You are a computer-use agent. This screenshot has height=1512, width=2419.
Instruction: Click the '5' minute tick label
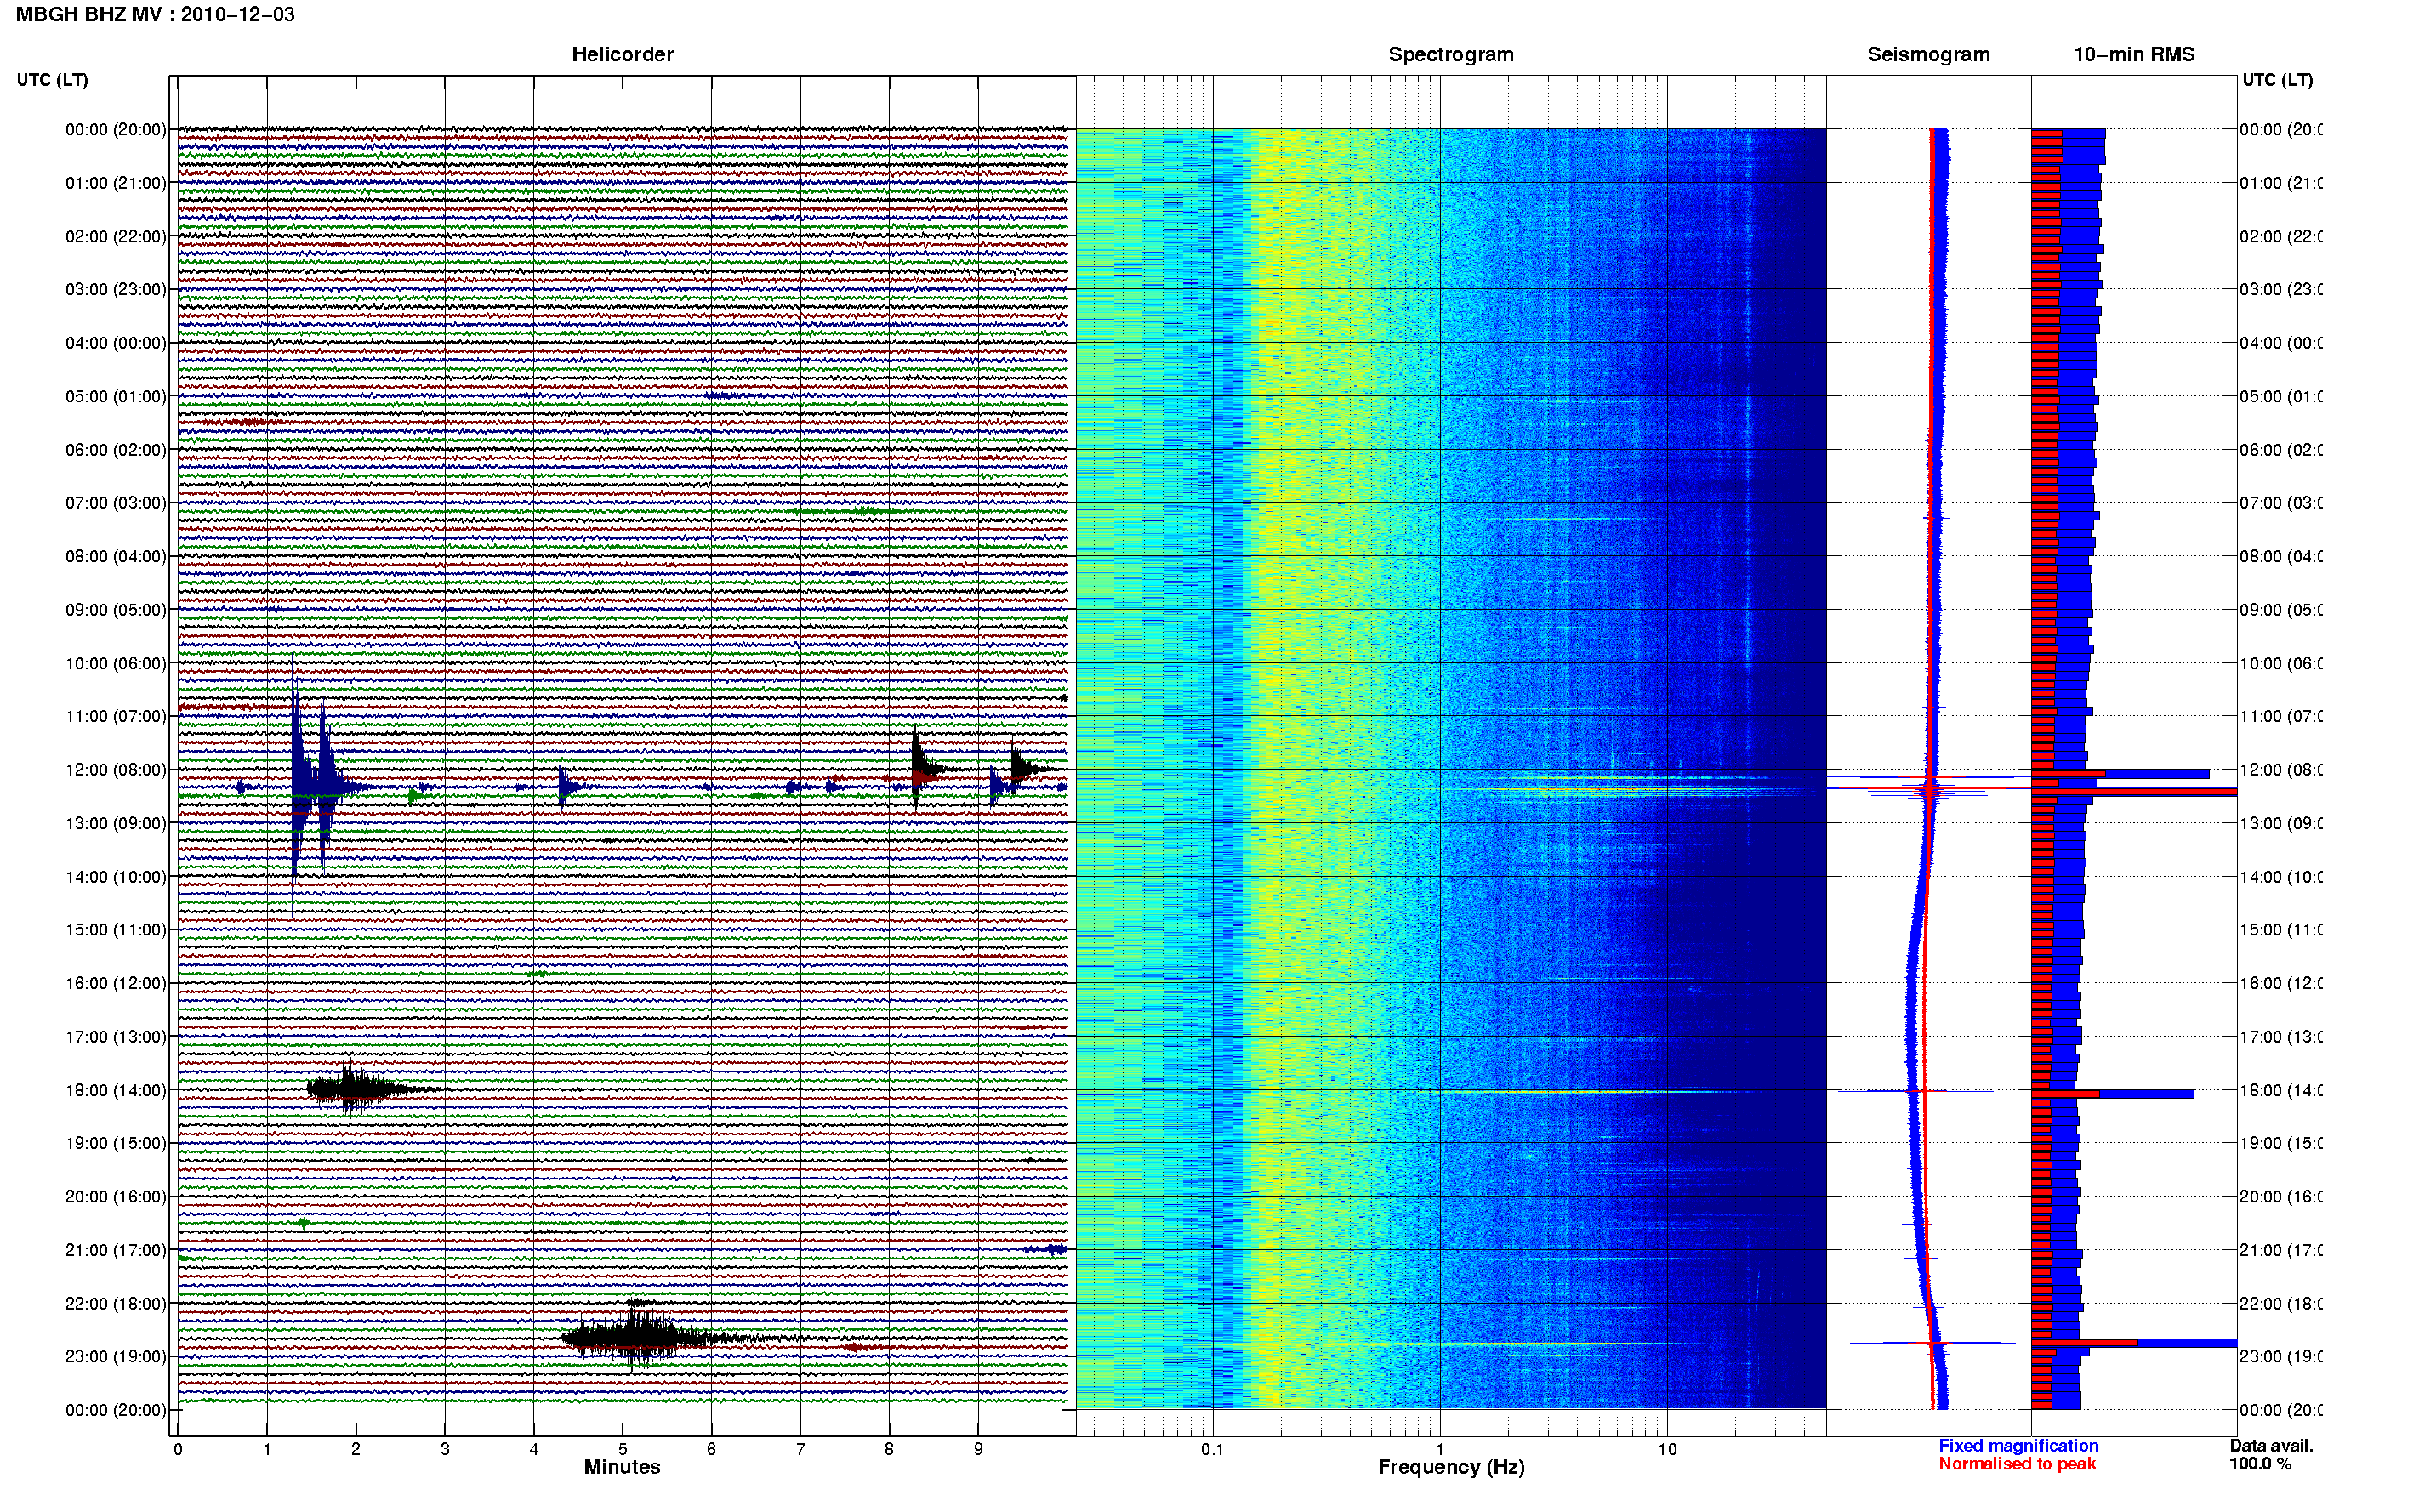pos(622,1449)
